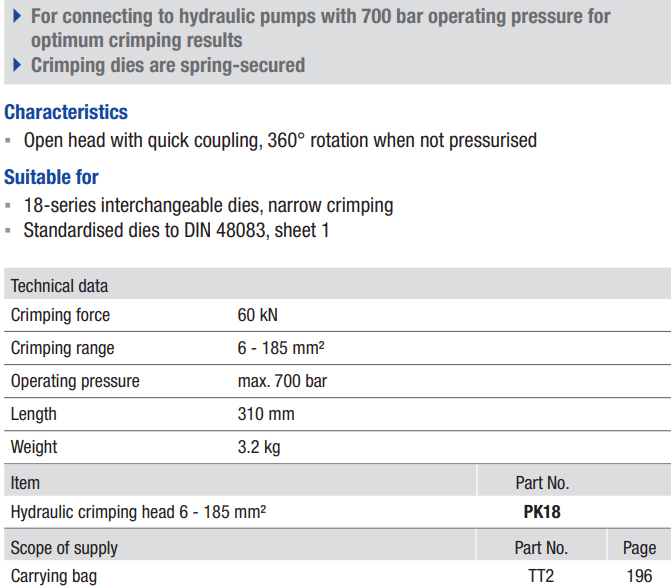Click the first blue arrow bullet about hydraulic pumps
Image resolution: width=671 pixels, height=587 pixels.
(x=17, y=16)
